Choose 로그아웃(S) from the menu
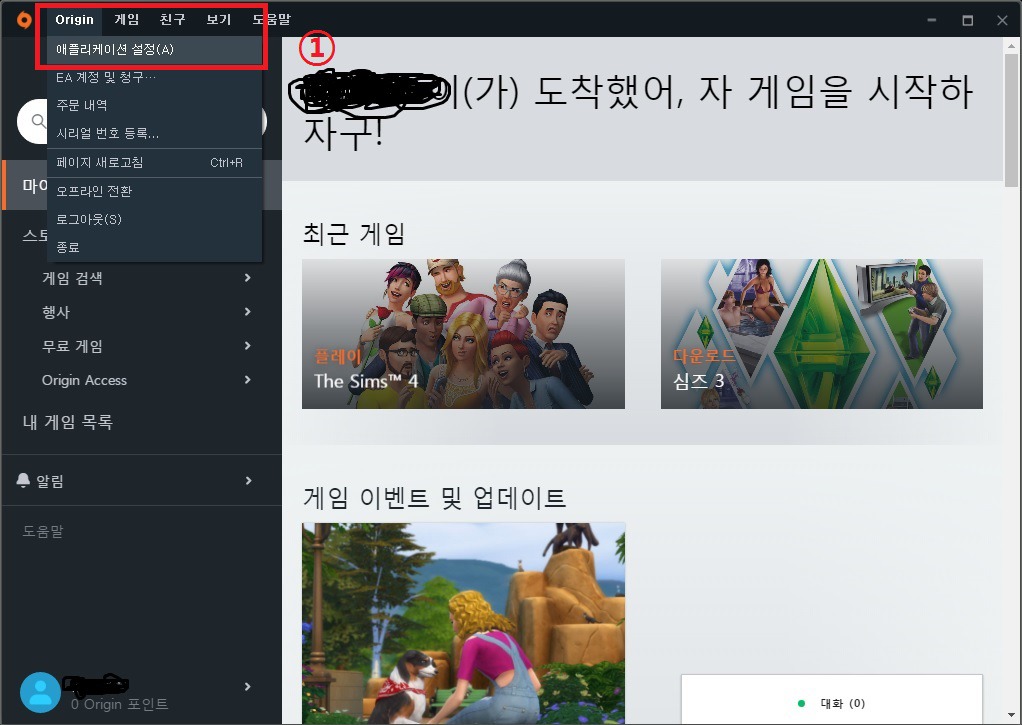 [x=154, y=219]
